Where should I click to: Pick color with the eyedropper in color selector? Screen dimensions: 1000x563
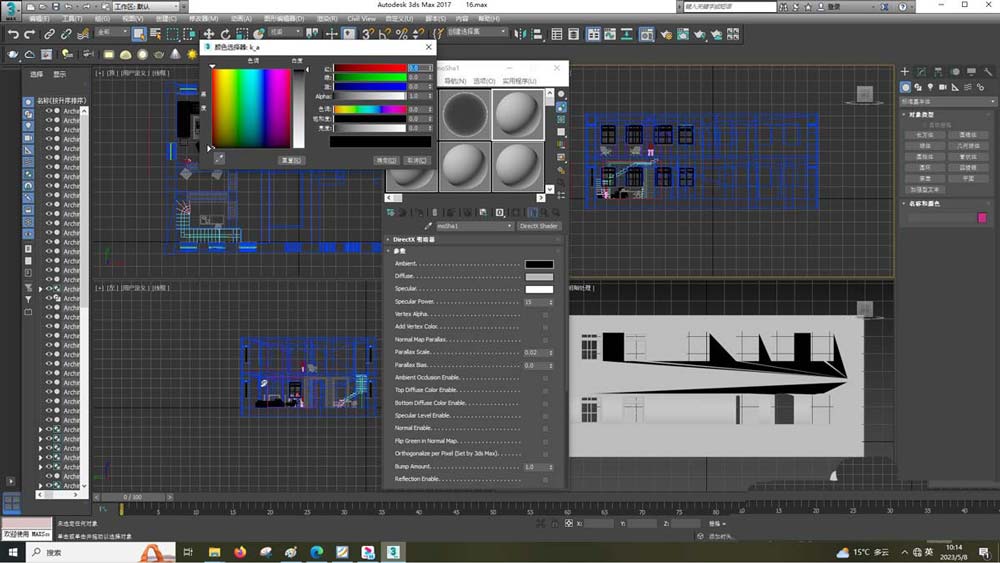pyautogui.click(x=219, y=158)
